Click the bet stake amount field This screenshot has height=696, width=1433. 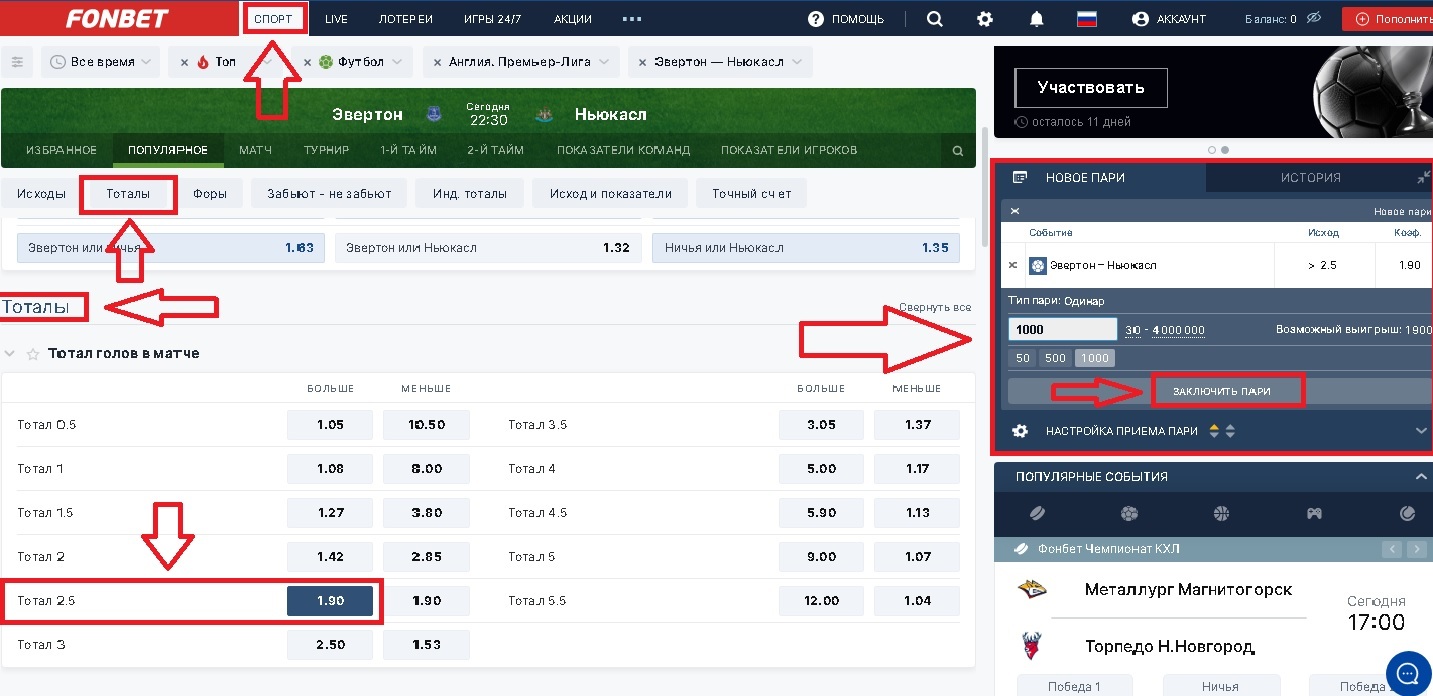(x=1062, y=330)
